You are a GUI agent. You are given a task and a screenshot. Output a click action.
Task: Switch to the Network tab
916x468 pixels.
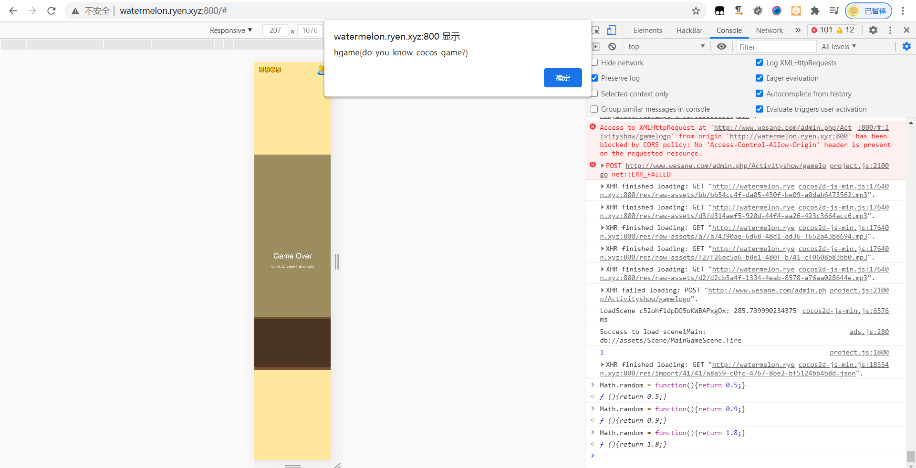[x=769, y=30]
